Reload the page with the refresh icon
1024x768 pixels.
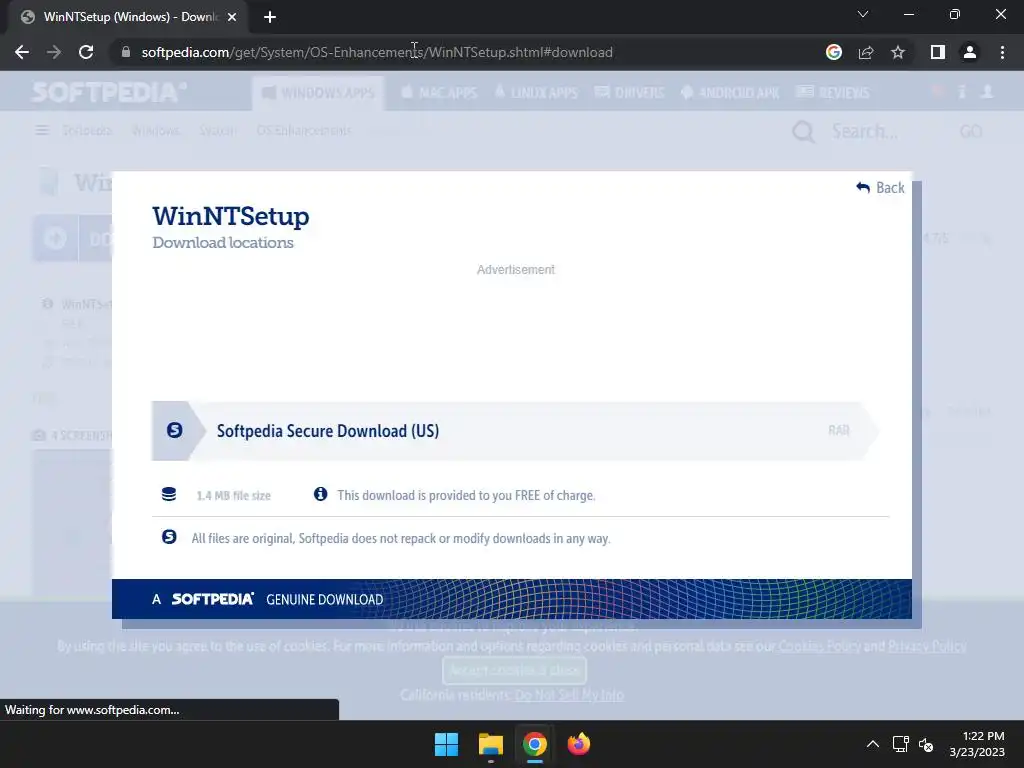86,52
